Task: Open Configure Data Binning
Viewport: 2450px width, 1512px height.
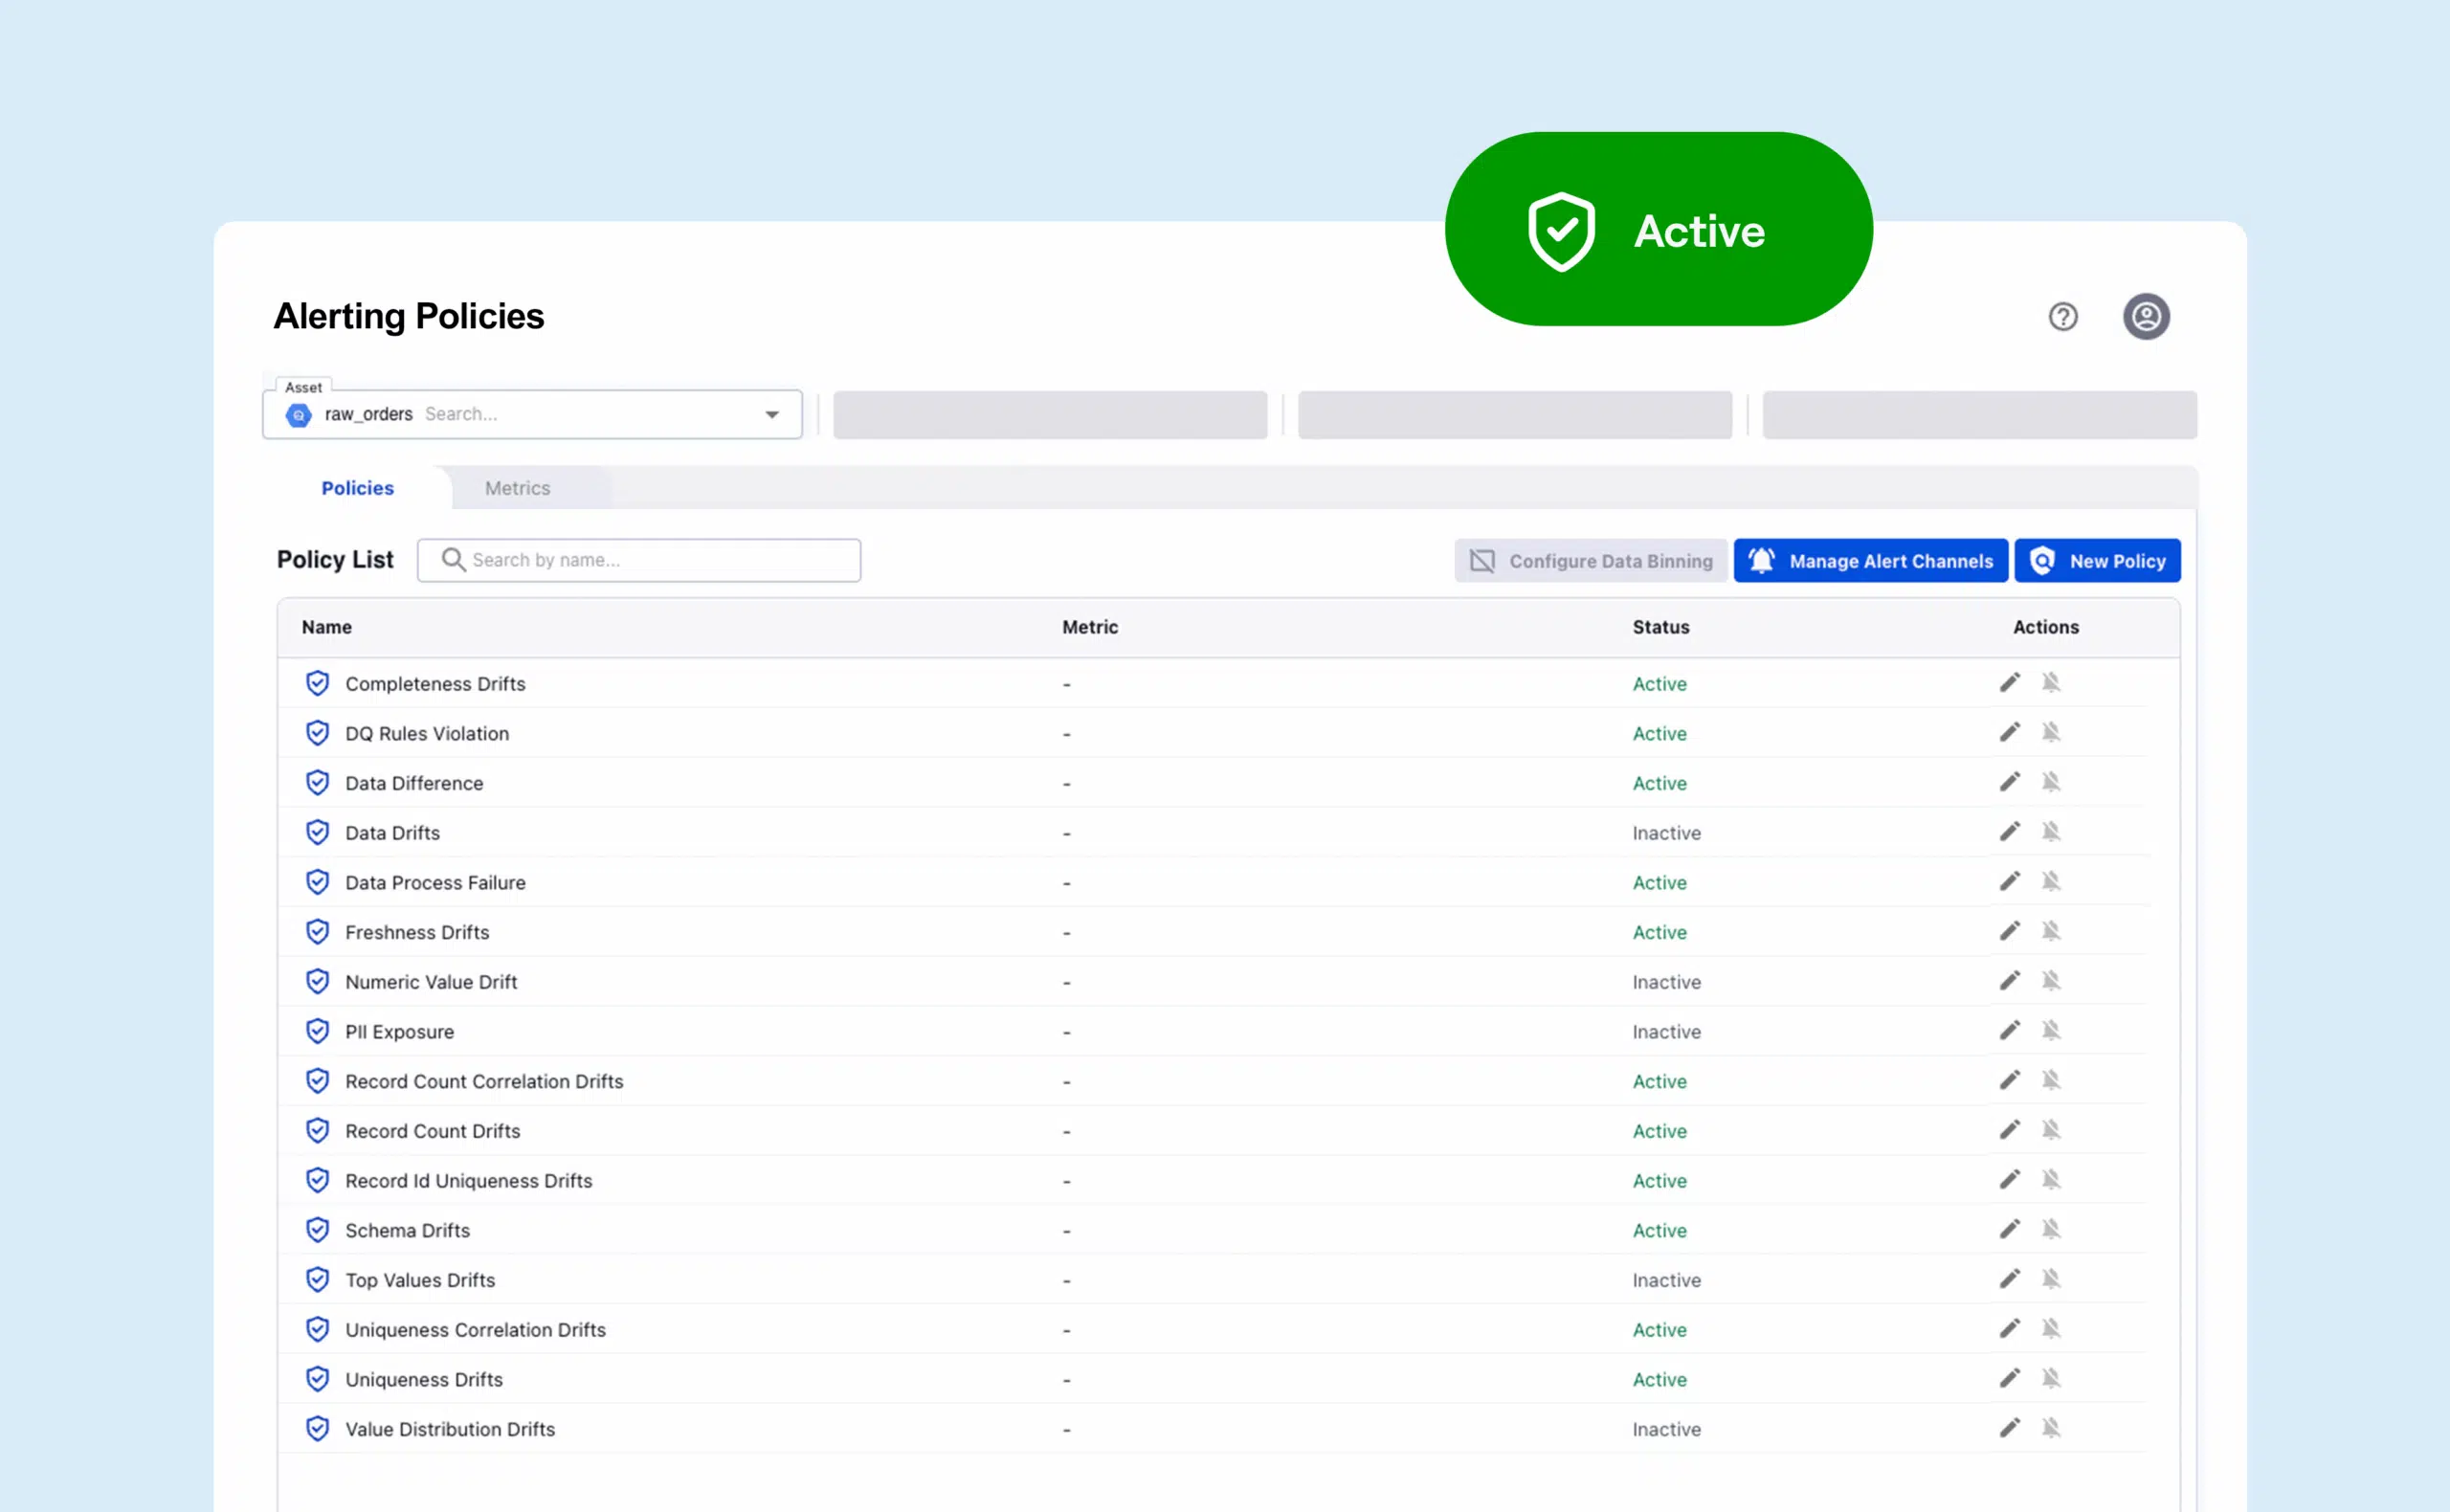Action: point(1590,560)
